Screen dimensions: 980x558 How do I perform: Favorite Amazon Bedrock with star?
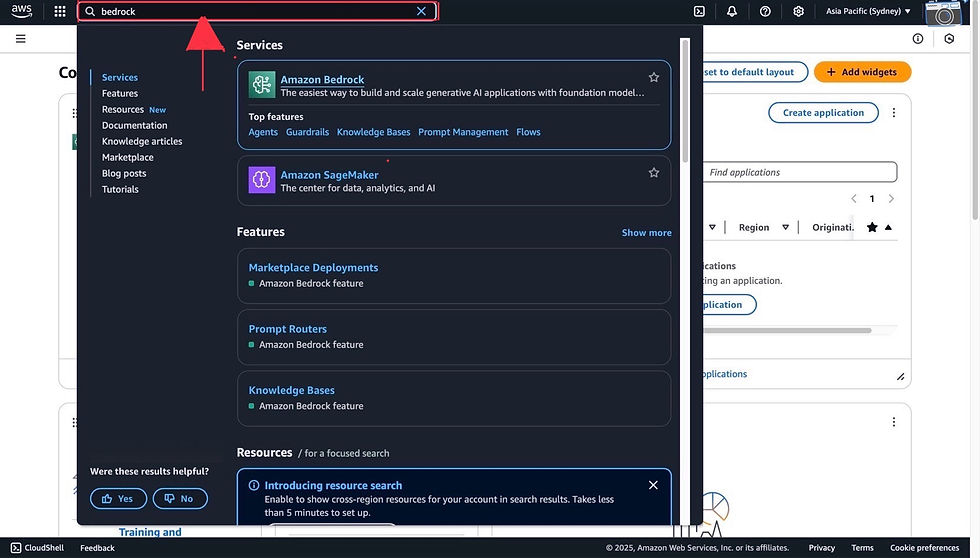[x=654, y=77]
